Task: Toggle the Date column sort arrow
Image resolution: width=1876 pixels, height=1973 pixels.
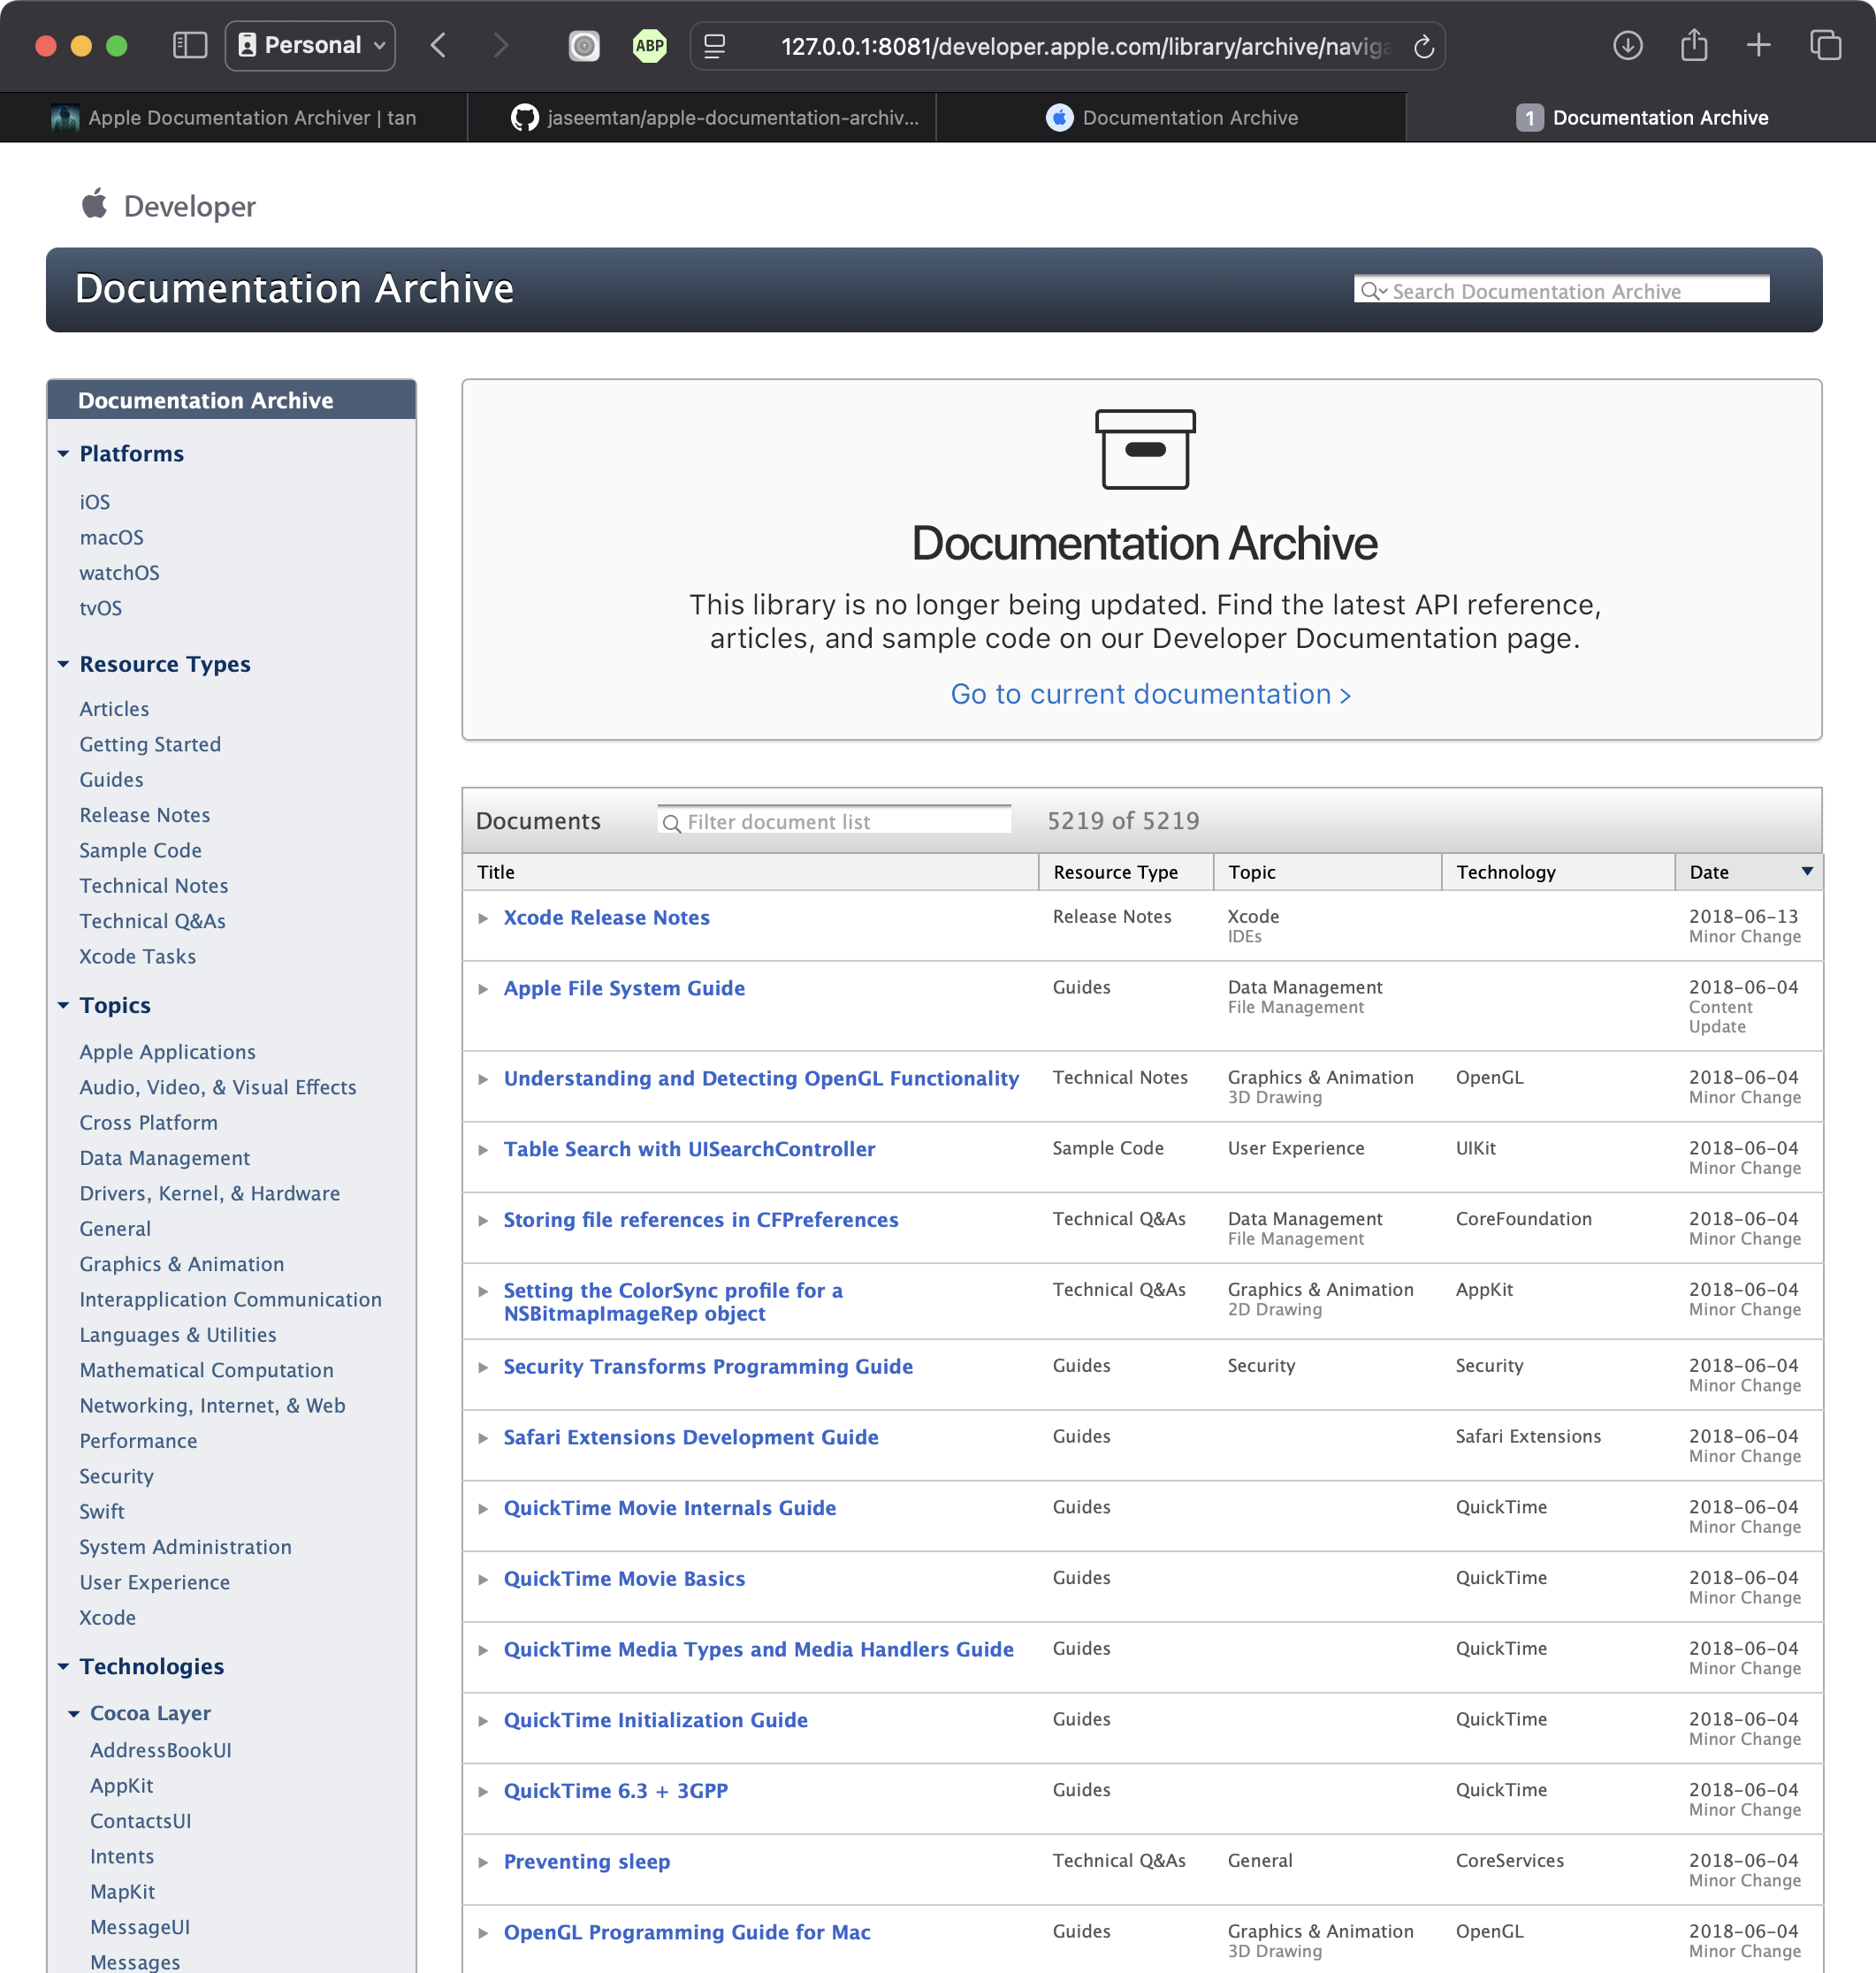Action: click(x=1807, y=871)
